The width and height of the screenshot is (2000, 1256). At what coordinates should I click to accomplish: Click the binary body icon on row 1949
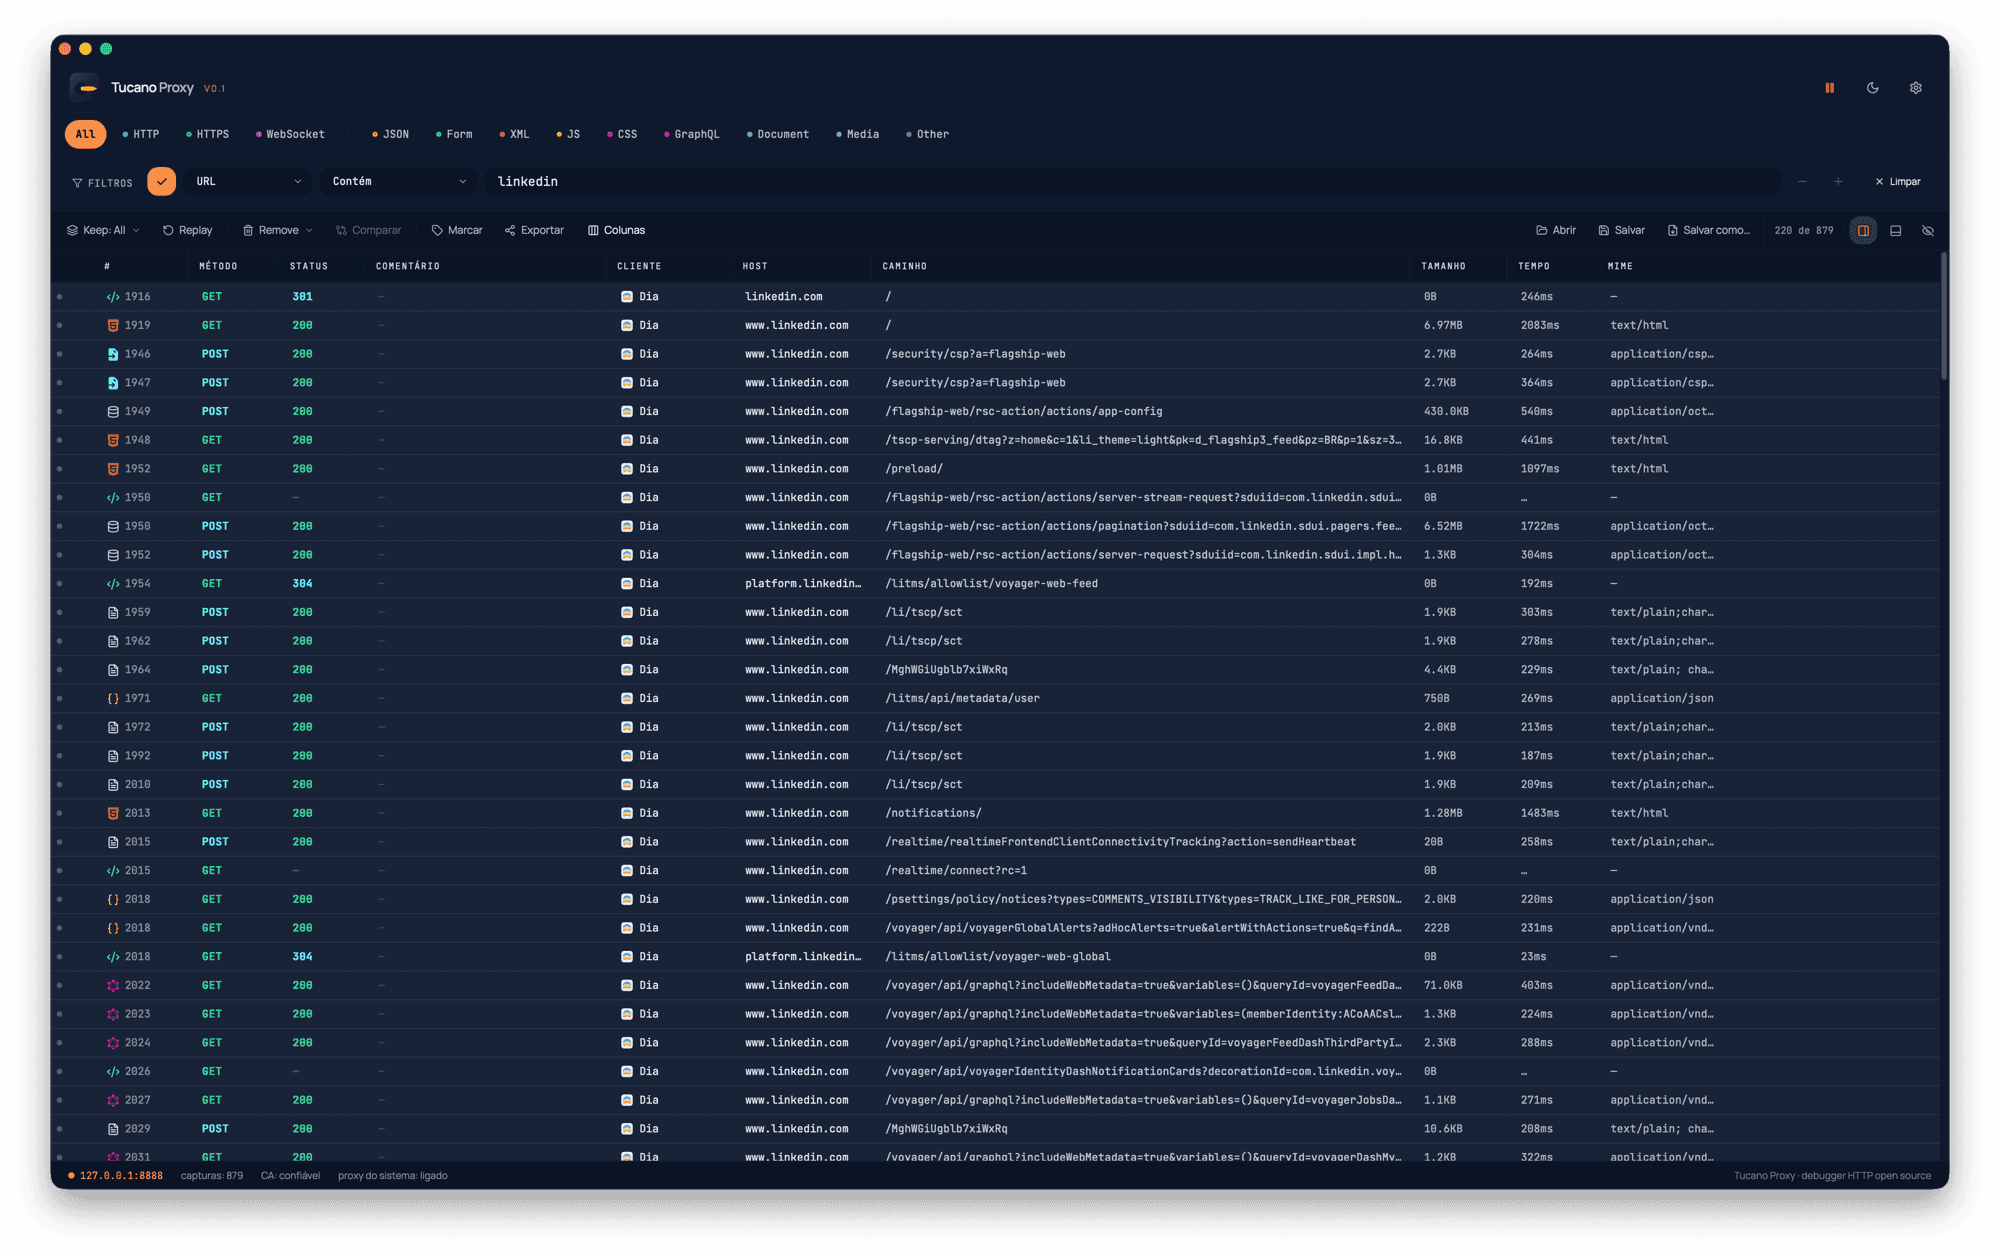point(113,412)
